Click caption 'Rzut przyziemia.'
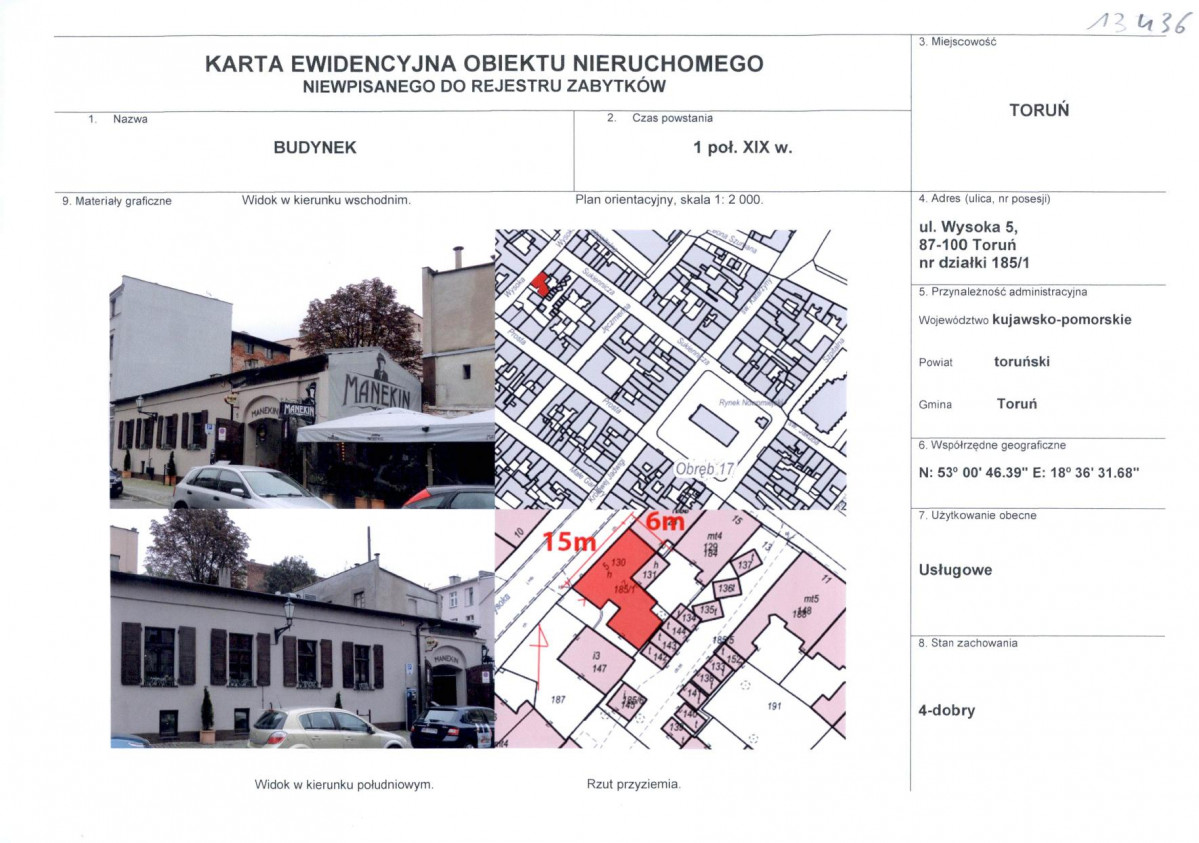The width and height of the screenshot is (1199, 843). (634, 784)
